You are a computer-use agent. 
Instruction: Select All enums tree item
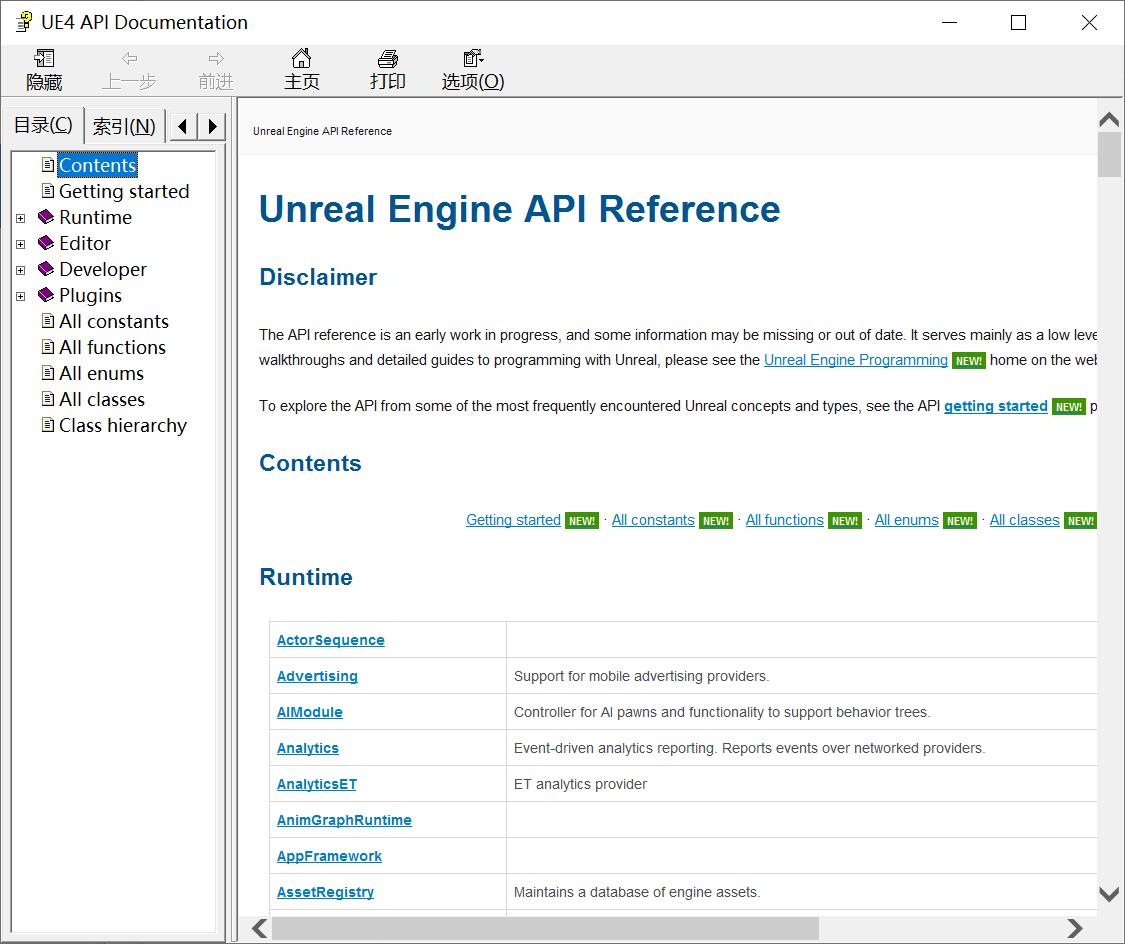[x=101, y=373]
